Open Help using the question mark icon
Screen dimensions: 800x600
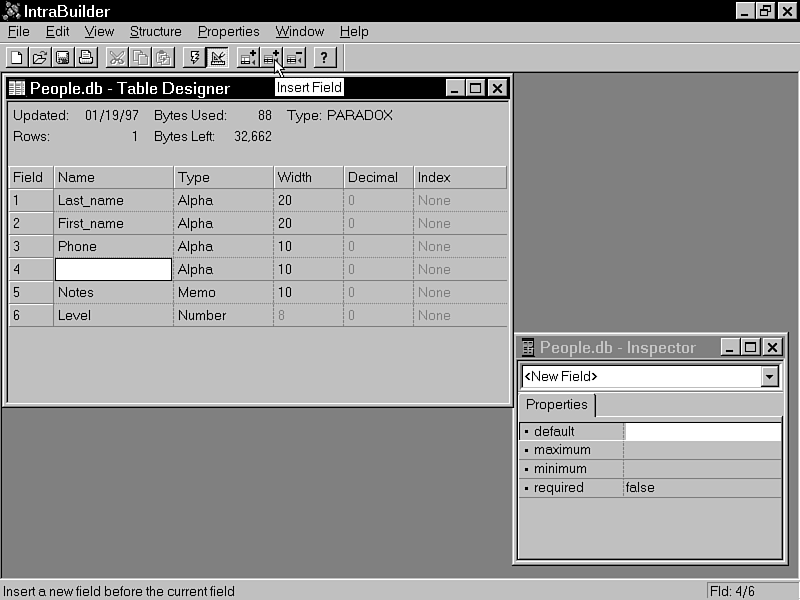[x=324, y=57]
